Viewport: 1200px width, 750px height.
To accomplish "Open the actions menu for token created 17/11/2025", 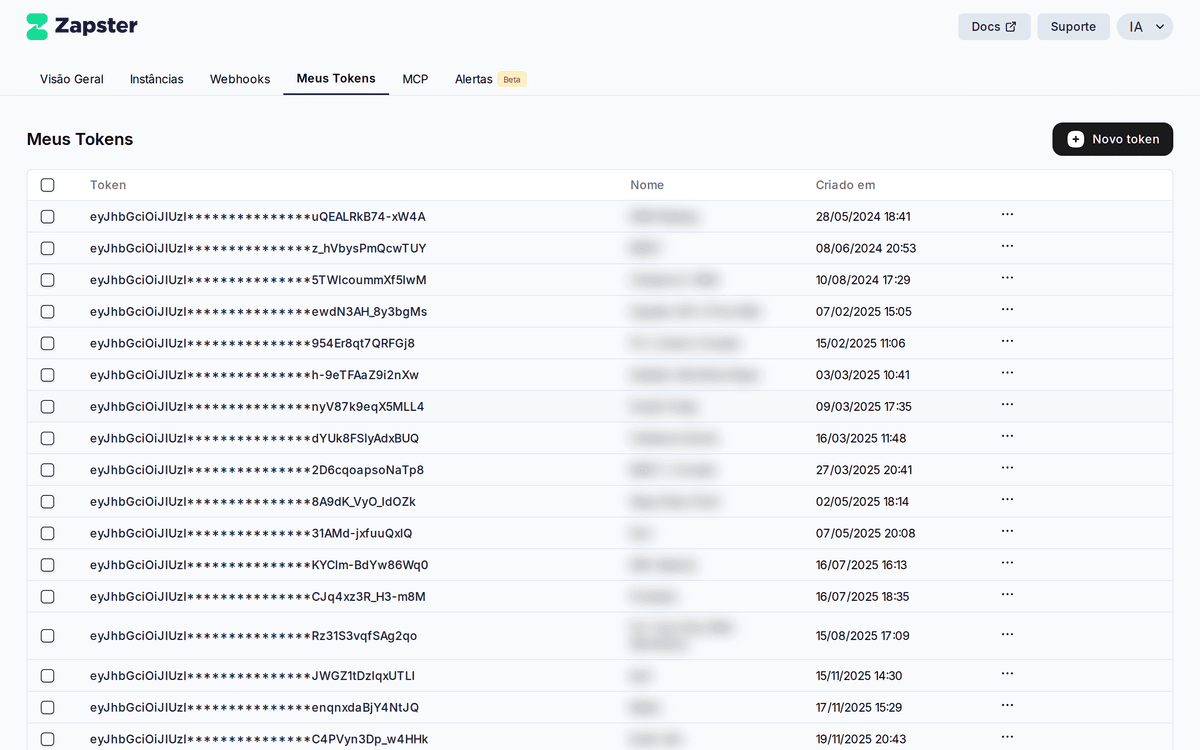I will click(x=1007, y=707).
